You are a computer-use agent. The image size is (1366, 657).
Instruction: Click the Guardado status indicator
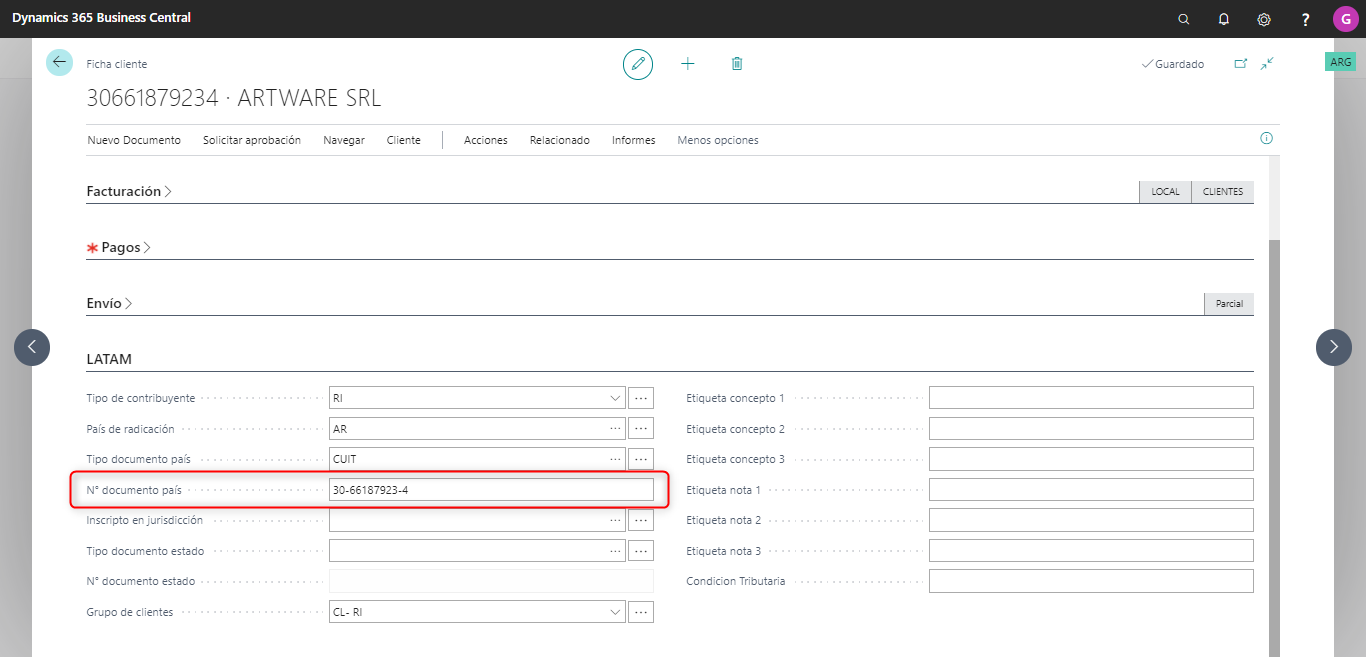[1173, 64]
